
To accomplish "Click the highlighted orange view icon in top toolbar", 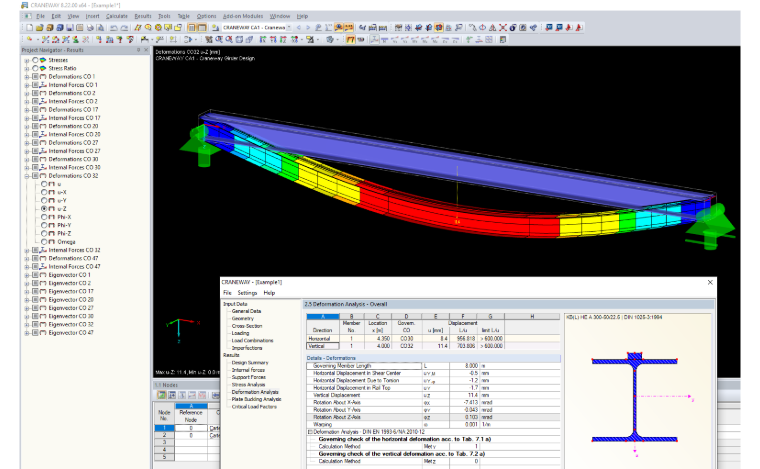I will coord(439,28).
